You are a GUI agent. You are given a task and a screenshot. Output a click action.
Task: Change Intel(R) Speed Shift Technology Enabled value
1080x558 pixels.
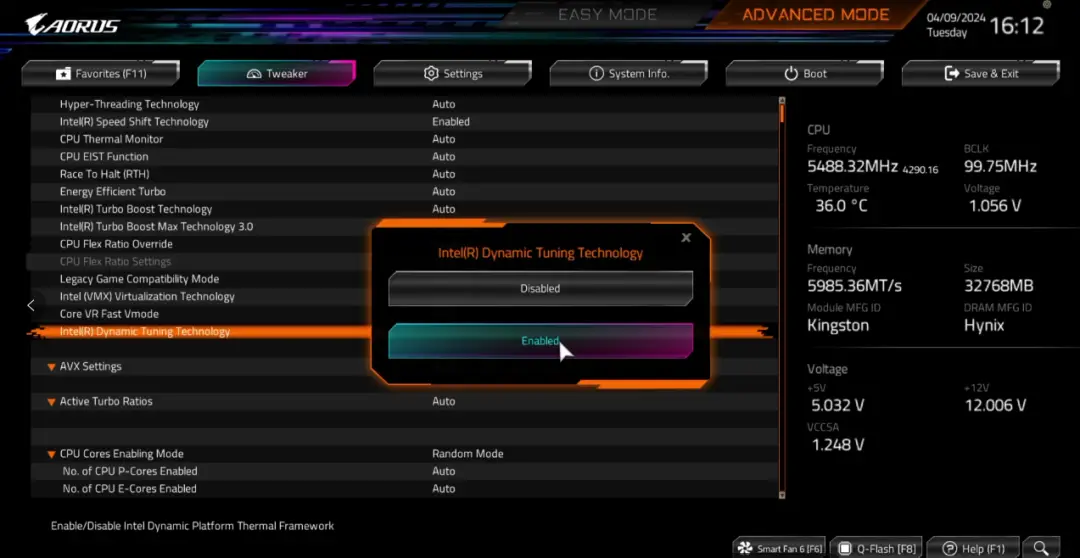point(451,122)
